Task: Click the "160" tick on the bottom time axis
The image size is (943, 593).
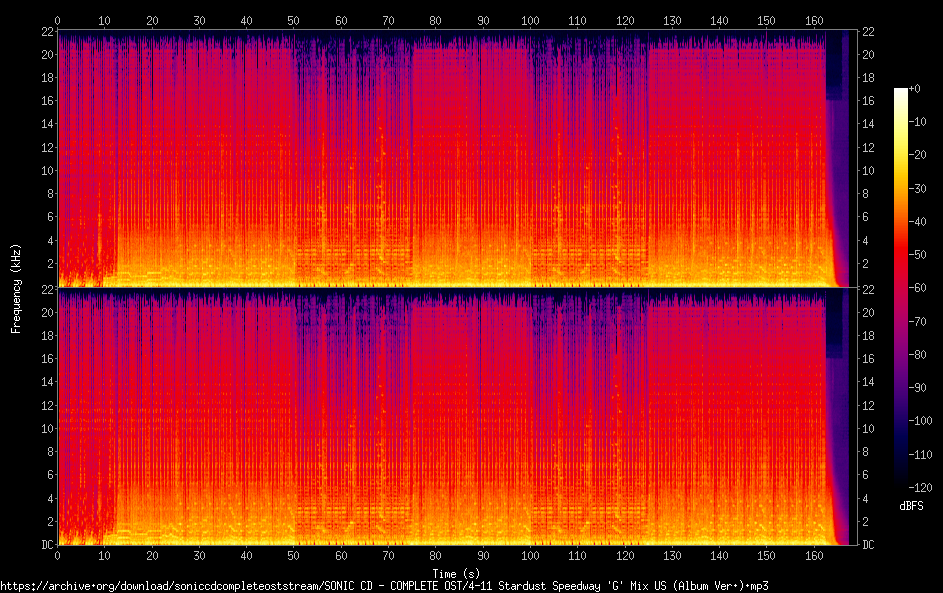Action: (813, 556)
